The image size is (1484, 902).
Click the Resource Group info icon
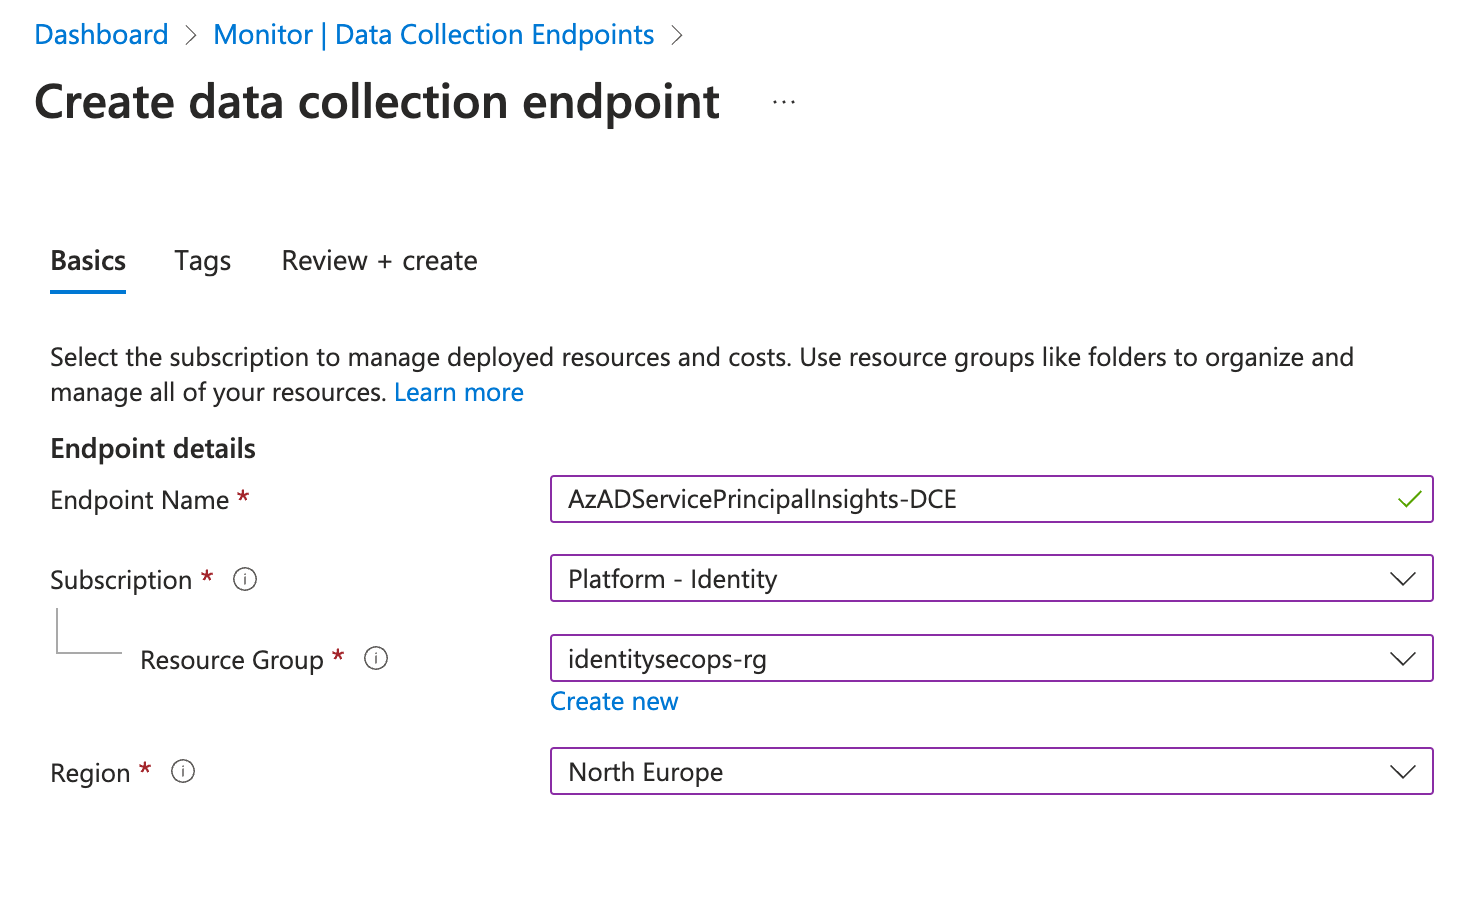[x=376, y=658]
